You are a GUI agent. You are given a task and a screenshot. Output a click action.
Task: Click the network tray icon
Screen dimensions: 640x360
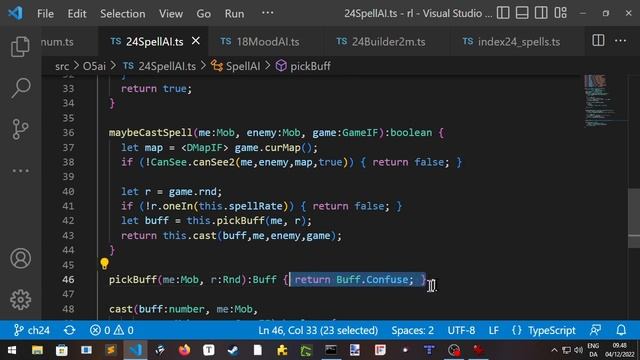(x=567, y=350)
